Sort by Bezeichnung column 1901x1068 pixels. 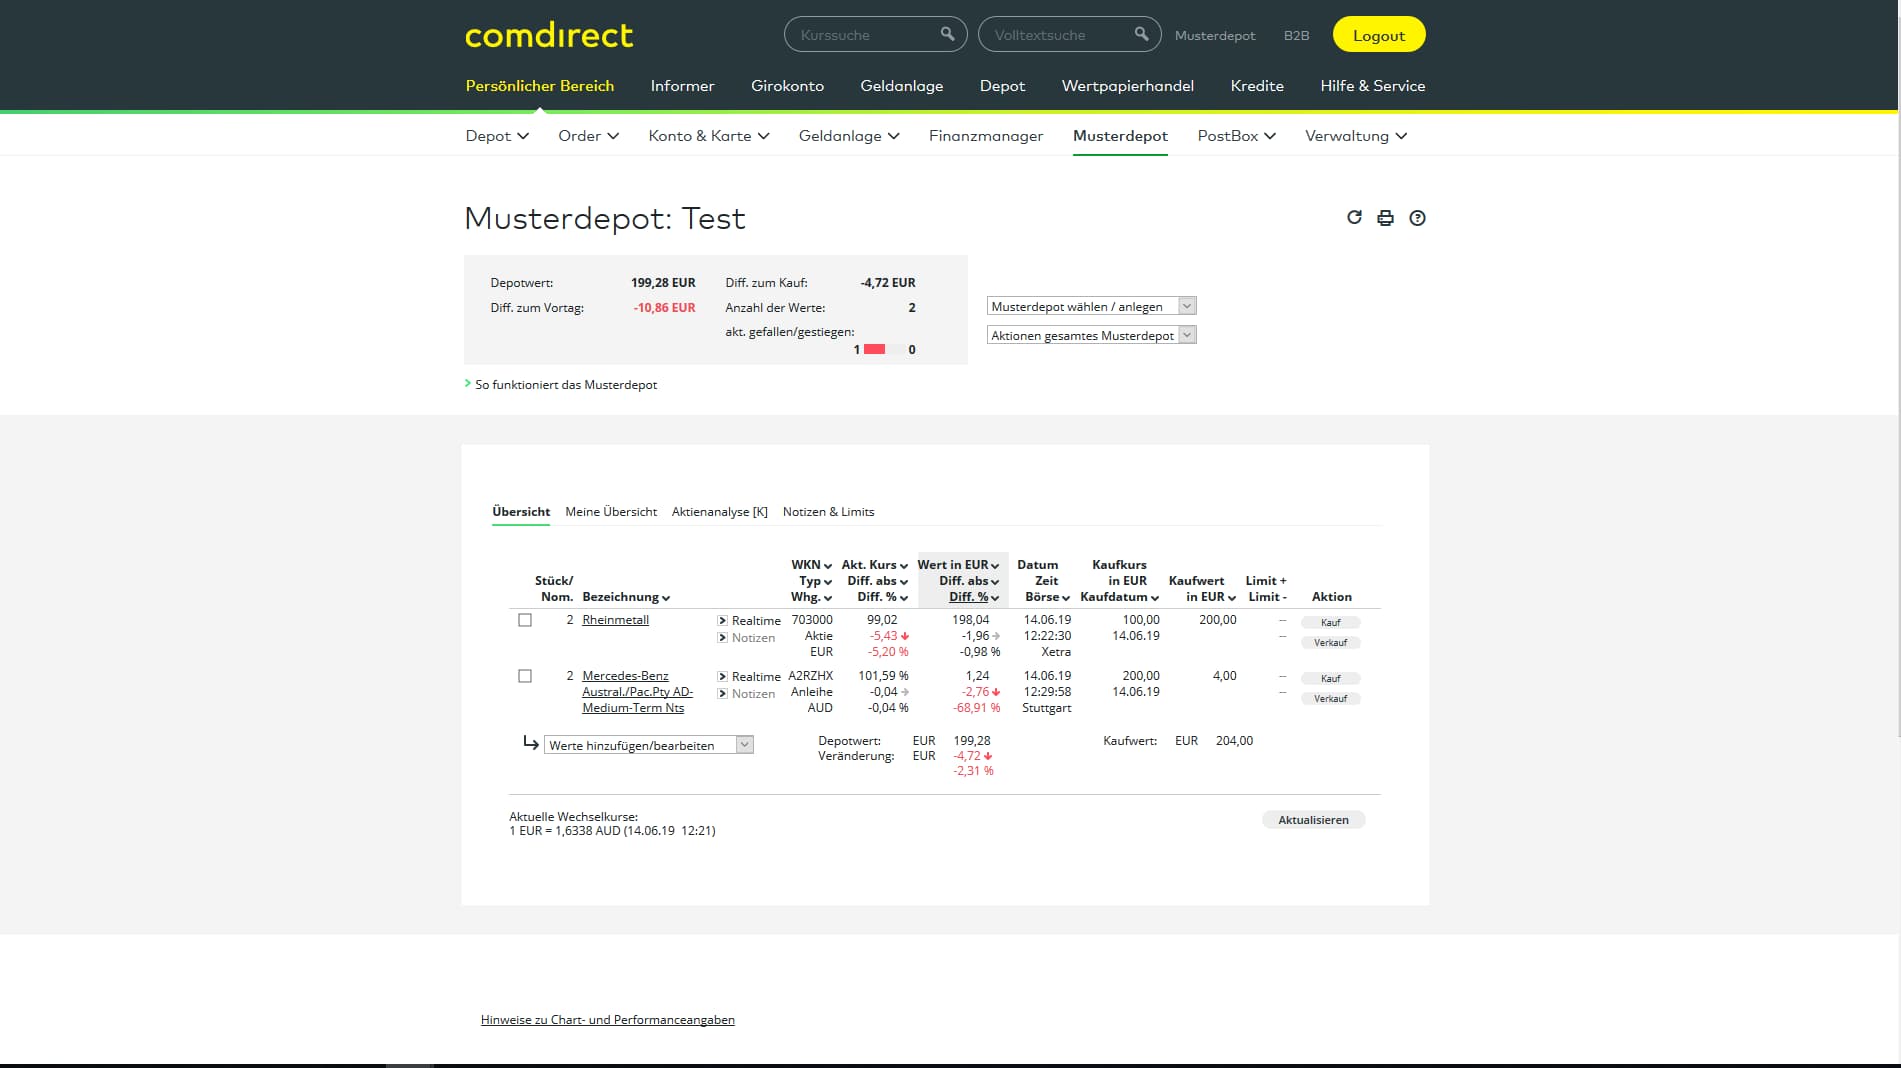(x=626, y=597)
